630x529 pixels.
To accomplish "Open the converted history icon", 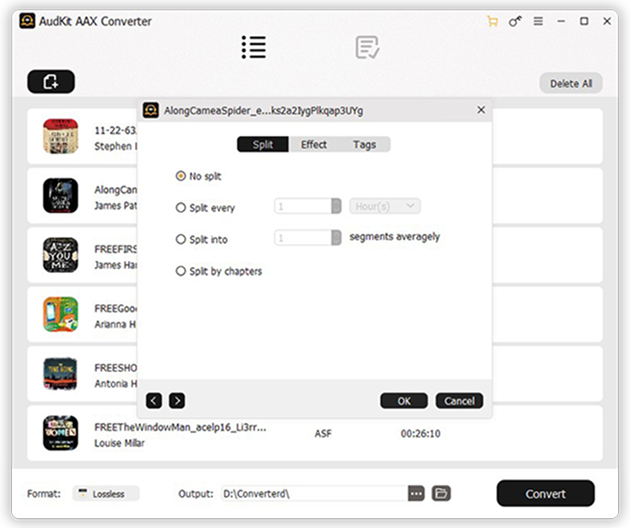I will tap(367, 47).
